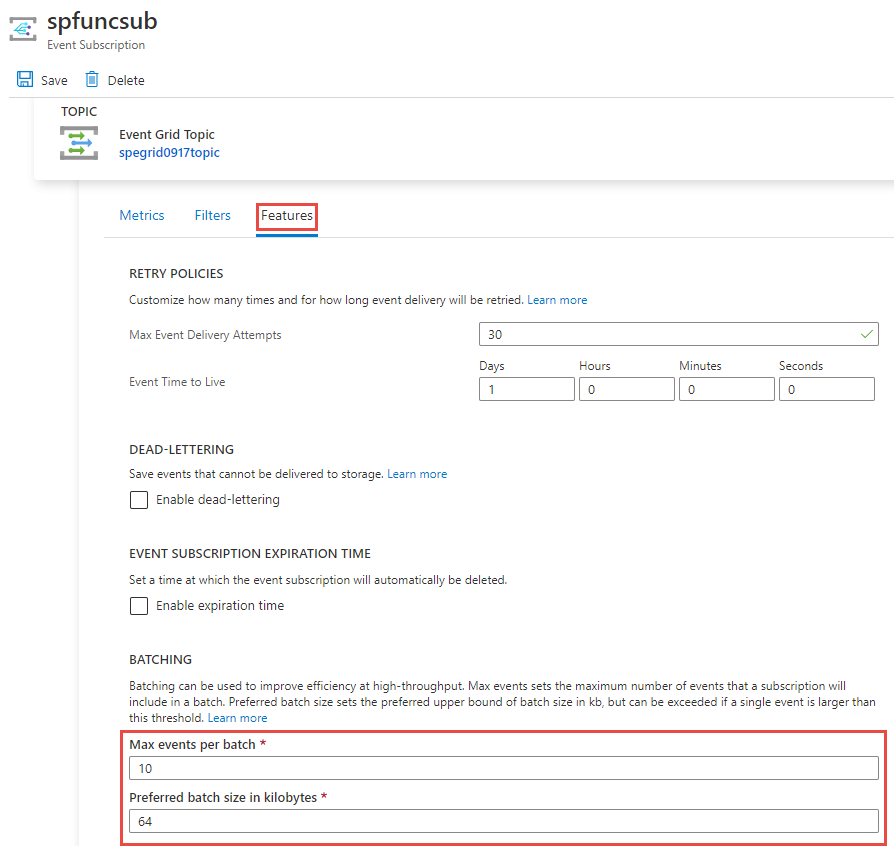Viewport: 894px width, 846px height.
Task: Switch to the Metrics tab
Action: pyautogui.click(x=141, y=215)
